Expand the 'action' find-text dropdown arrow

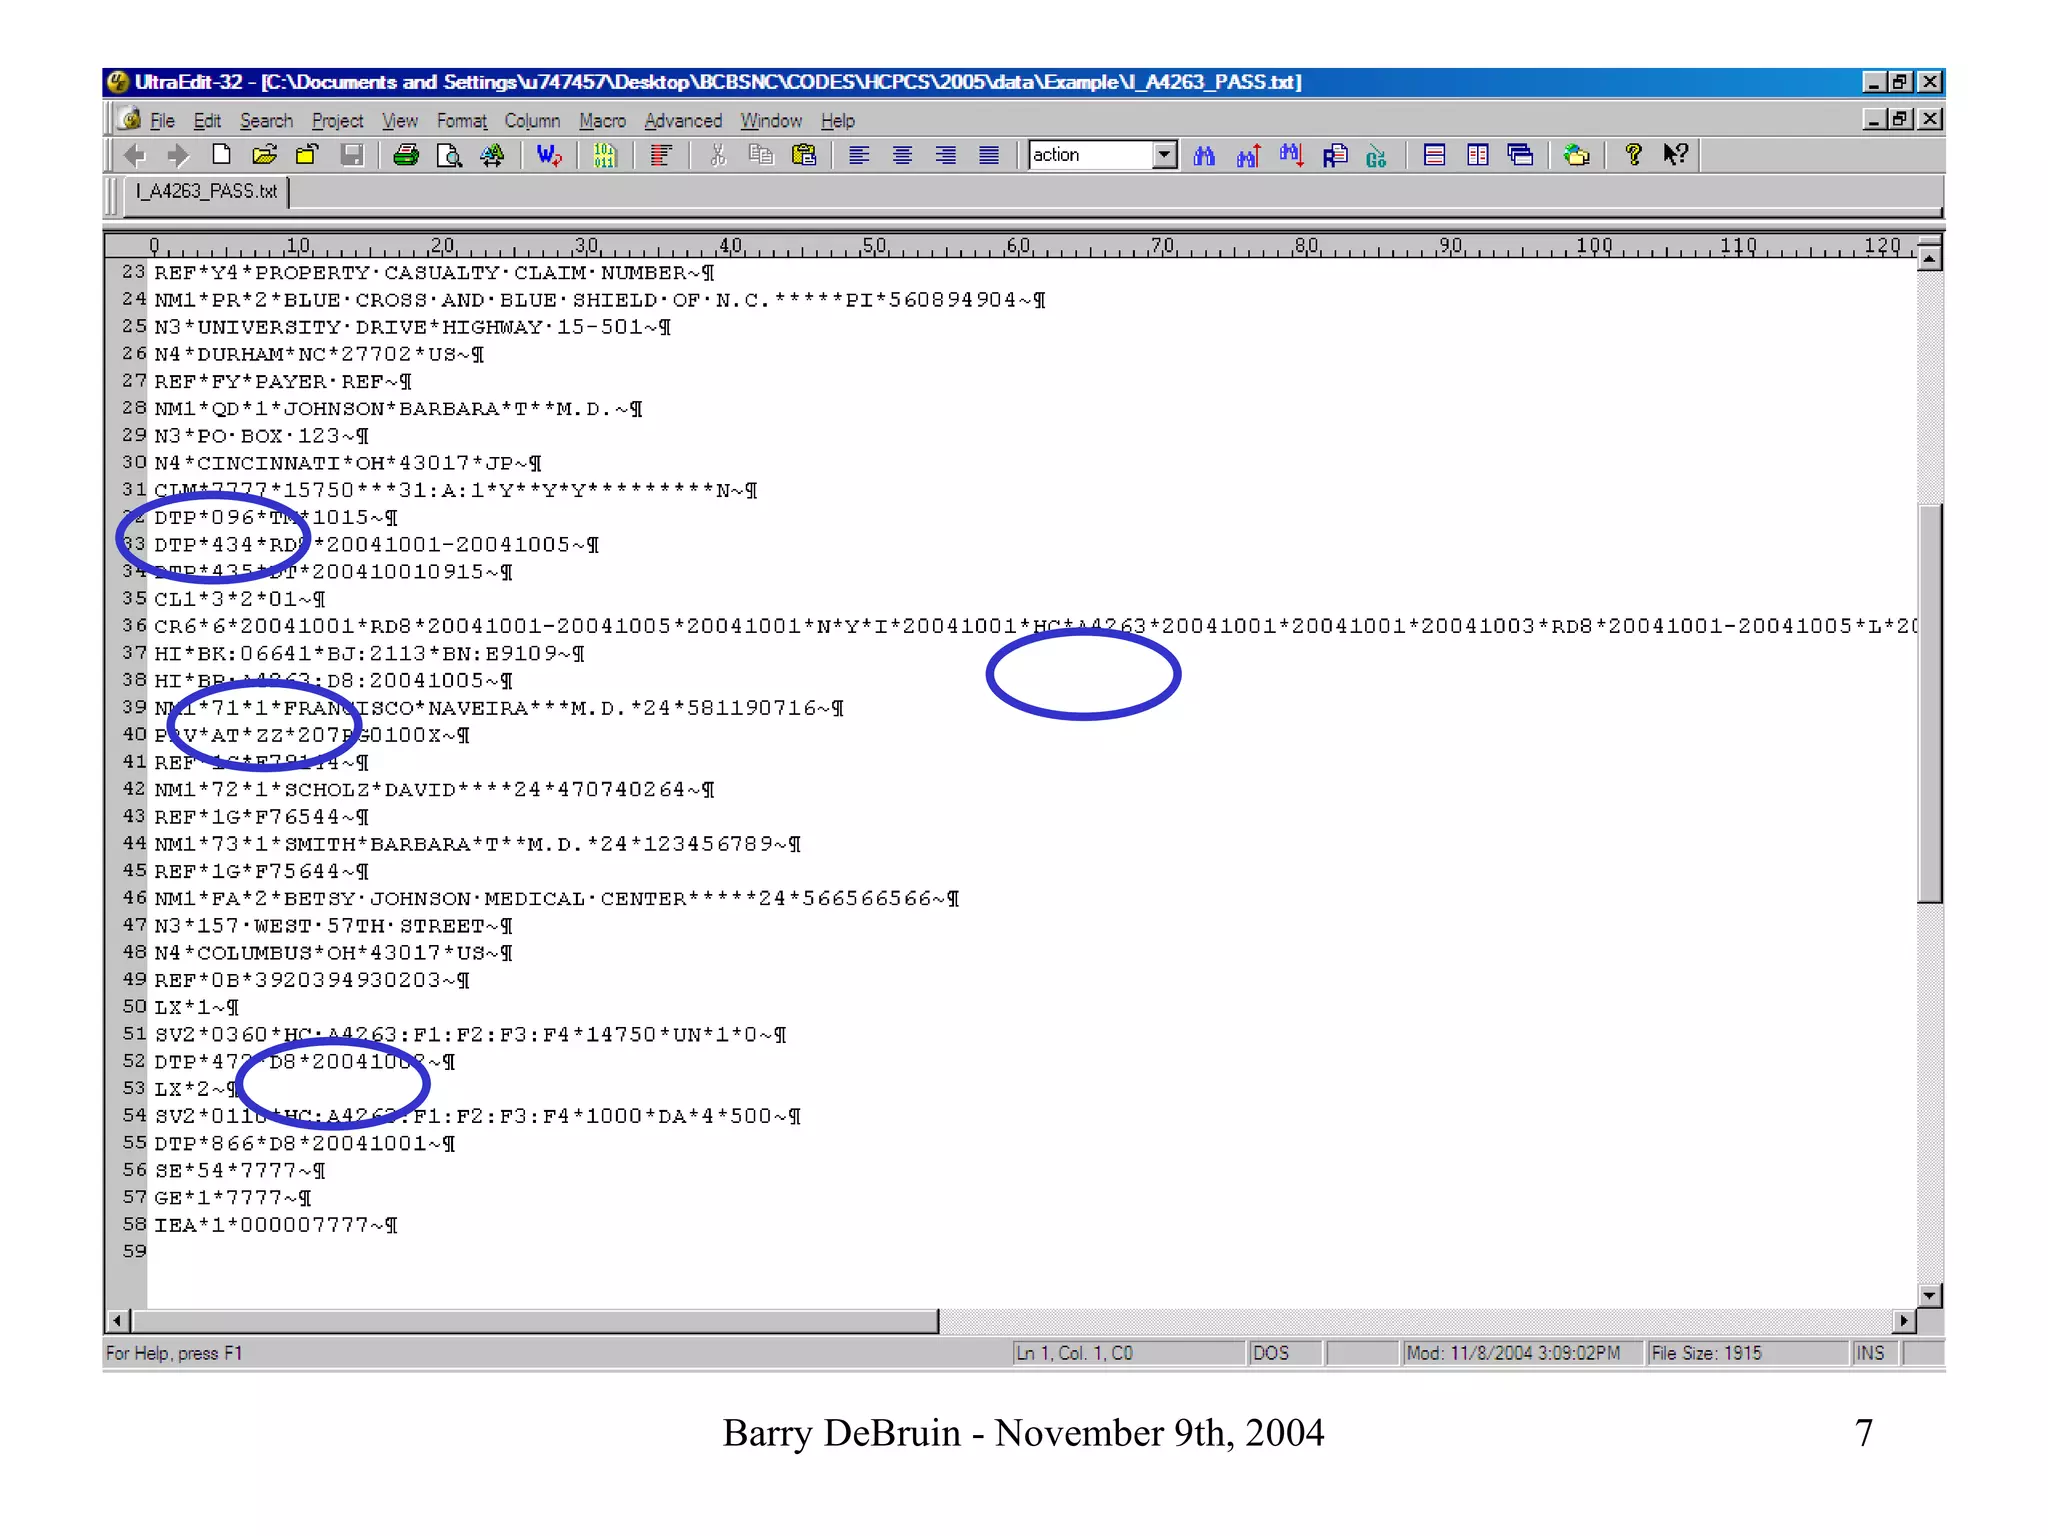[x=1164, y=155]
